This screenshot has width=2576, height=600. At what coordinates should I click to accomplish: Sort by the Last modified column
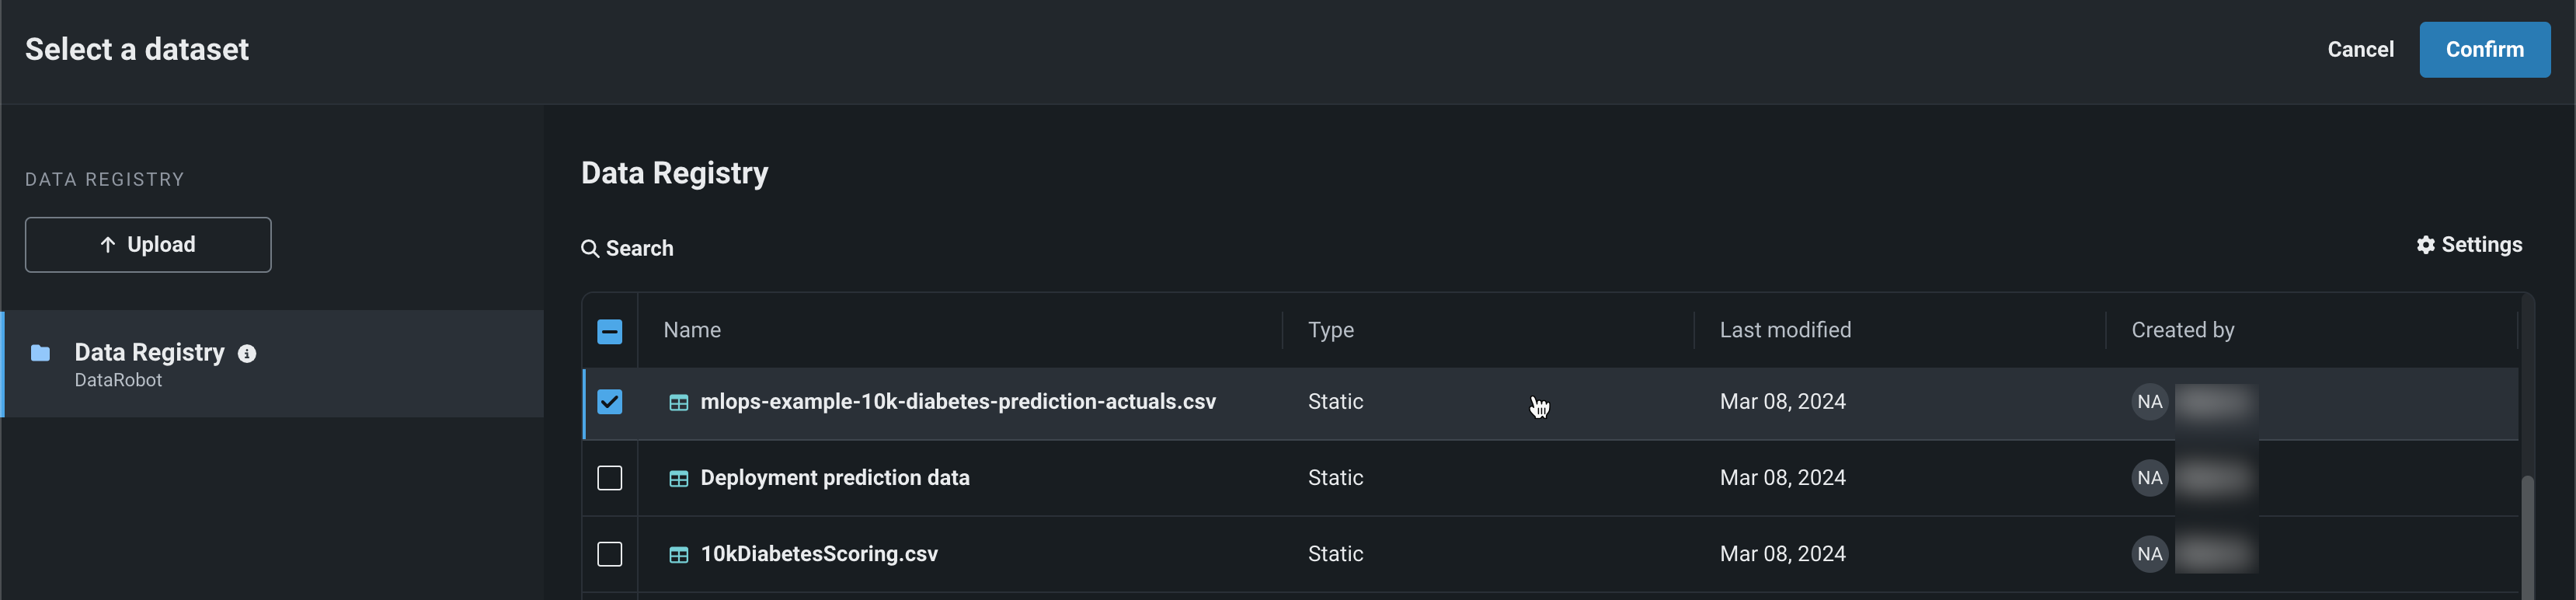[1785, 331]
